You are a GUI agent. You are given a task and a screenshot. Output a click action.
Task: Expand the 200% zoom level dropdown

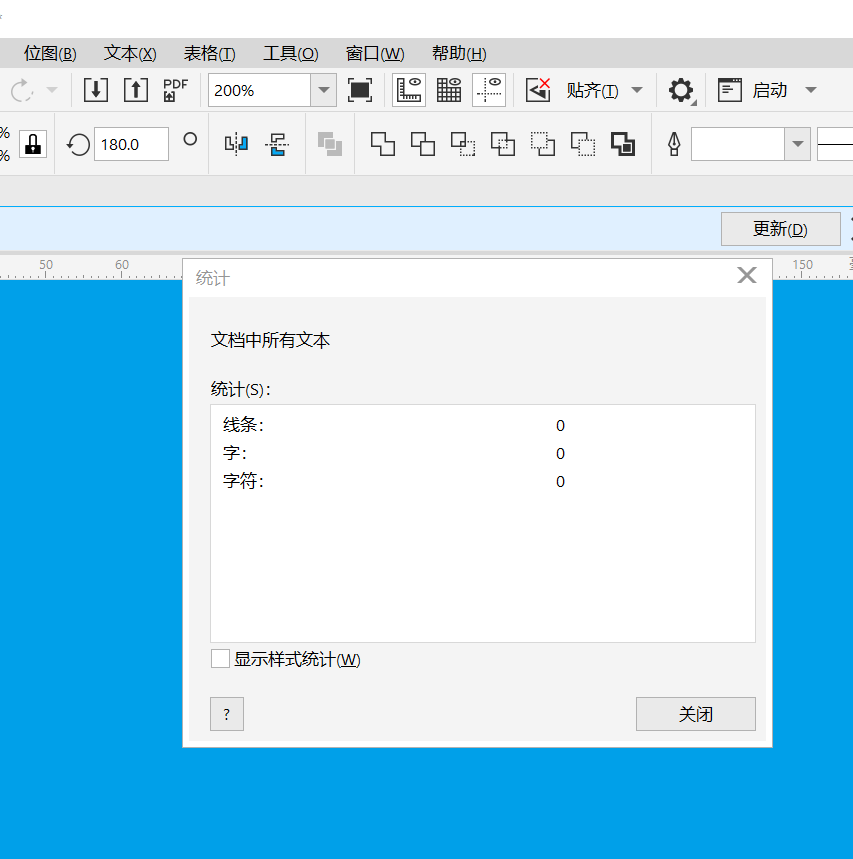click(323, 90)
